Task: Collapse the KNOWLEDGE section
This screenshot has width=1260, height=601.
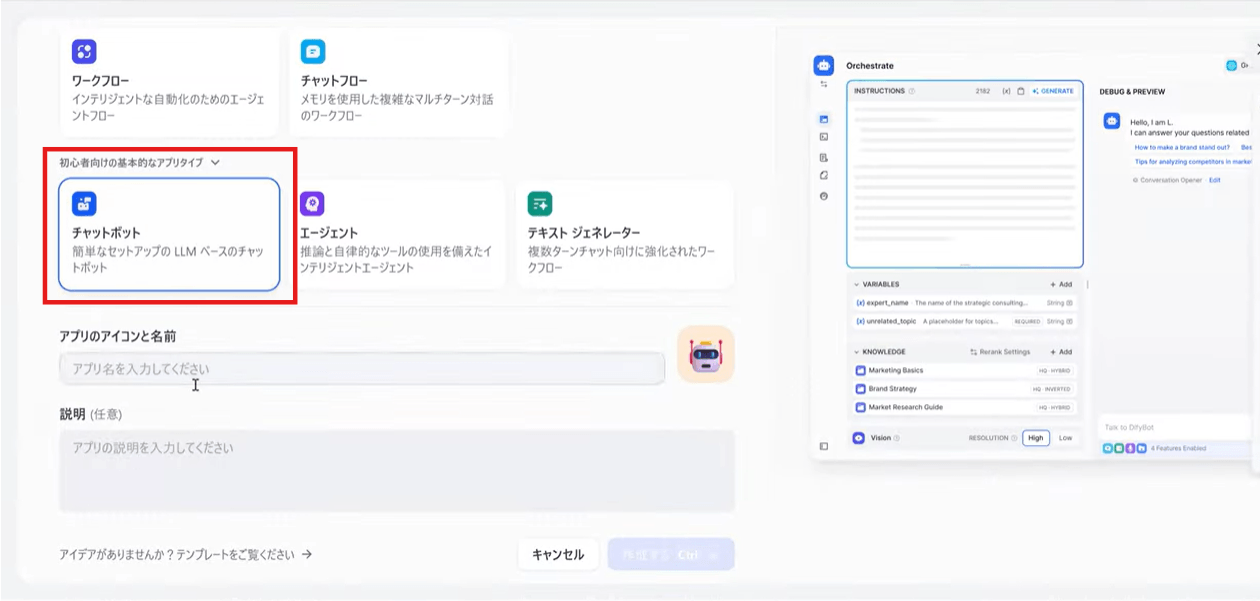Action: coord(857,352)
